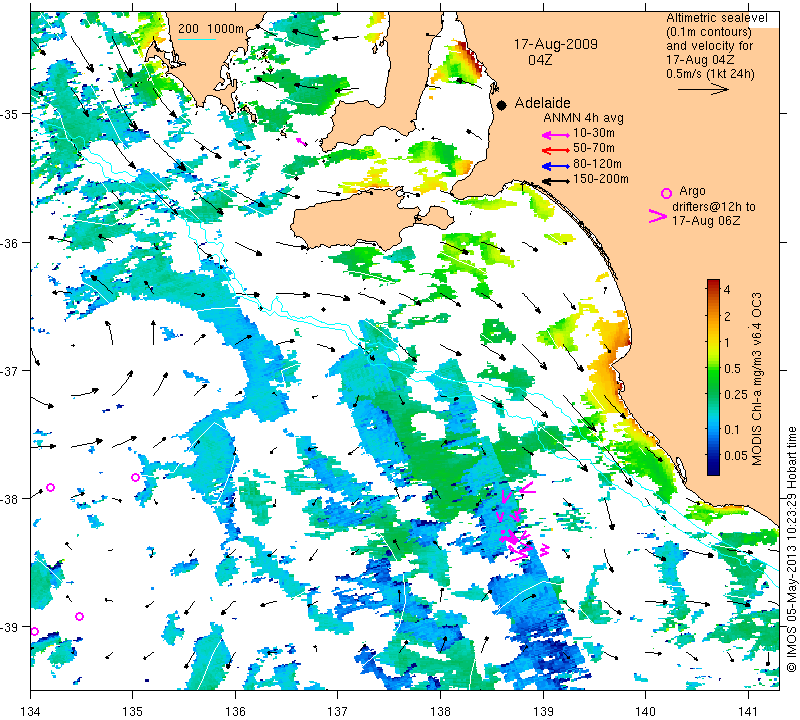Click the latitude axis label -37
The image size is (800, 720).
tap(10, 370)
